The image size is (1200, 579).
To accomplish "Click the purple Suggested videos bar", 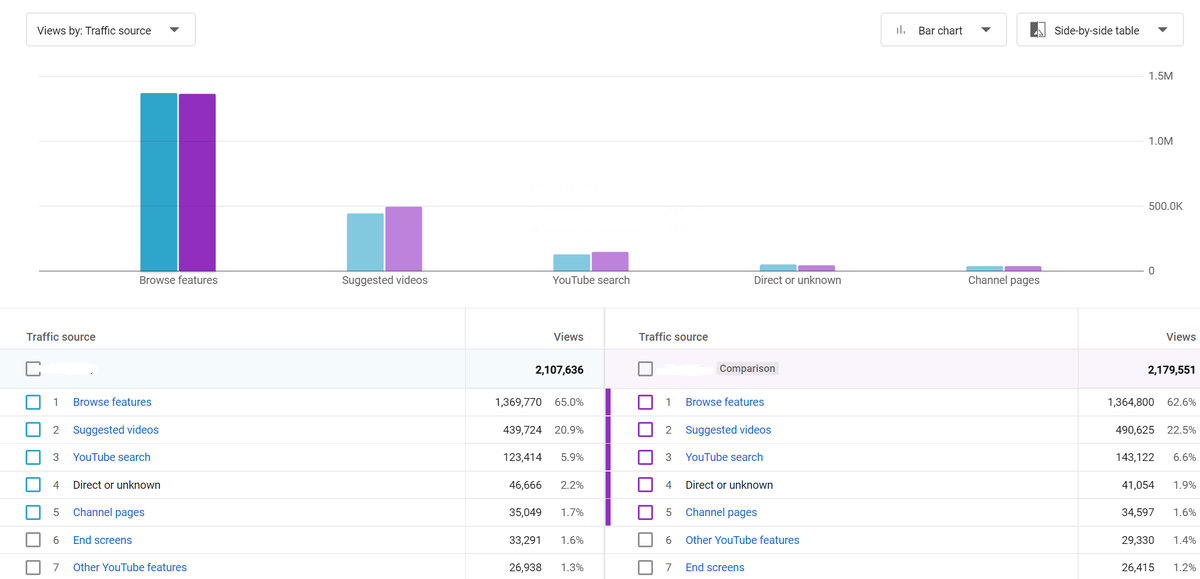I will point(404,239).
